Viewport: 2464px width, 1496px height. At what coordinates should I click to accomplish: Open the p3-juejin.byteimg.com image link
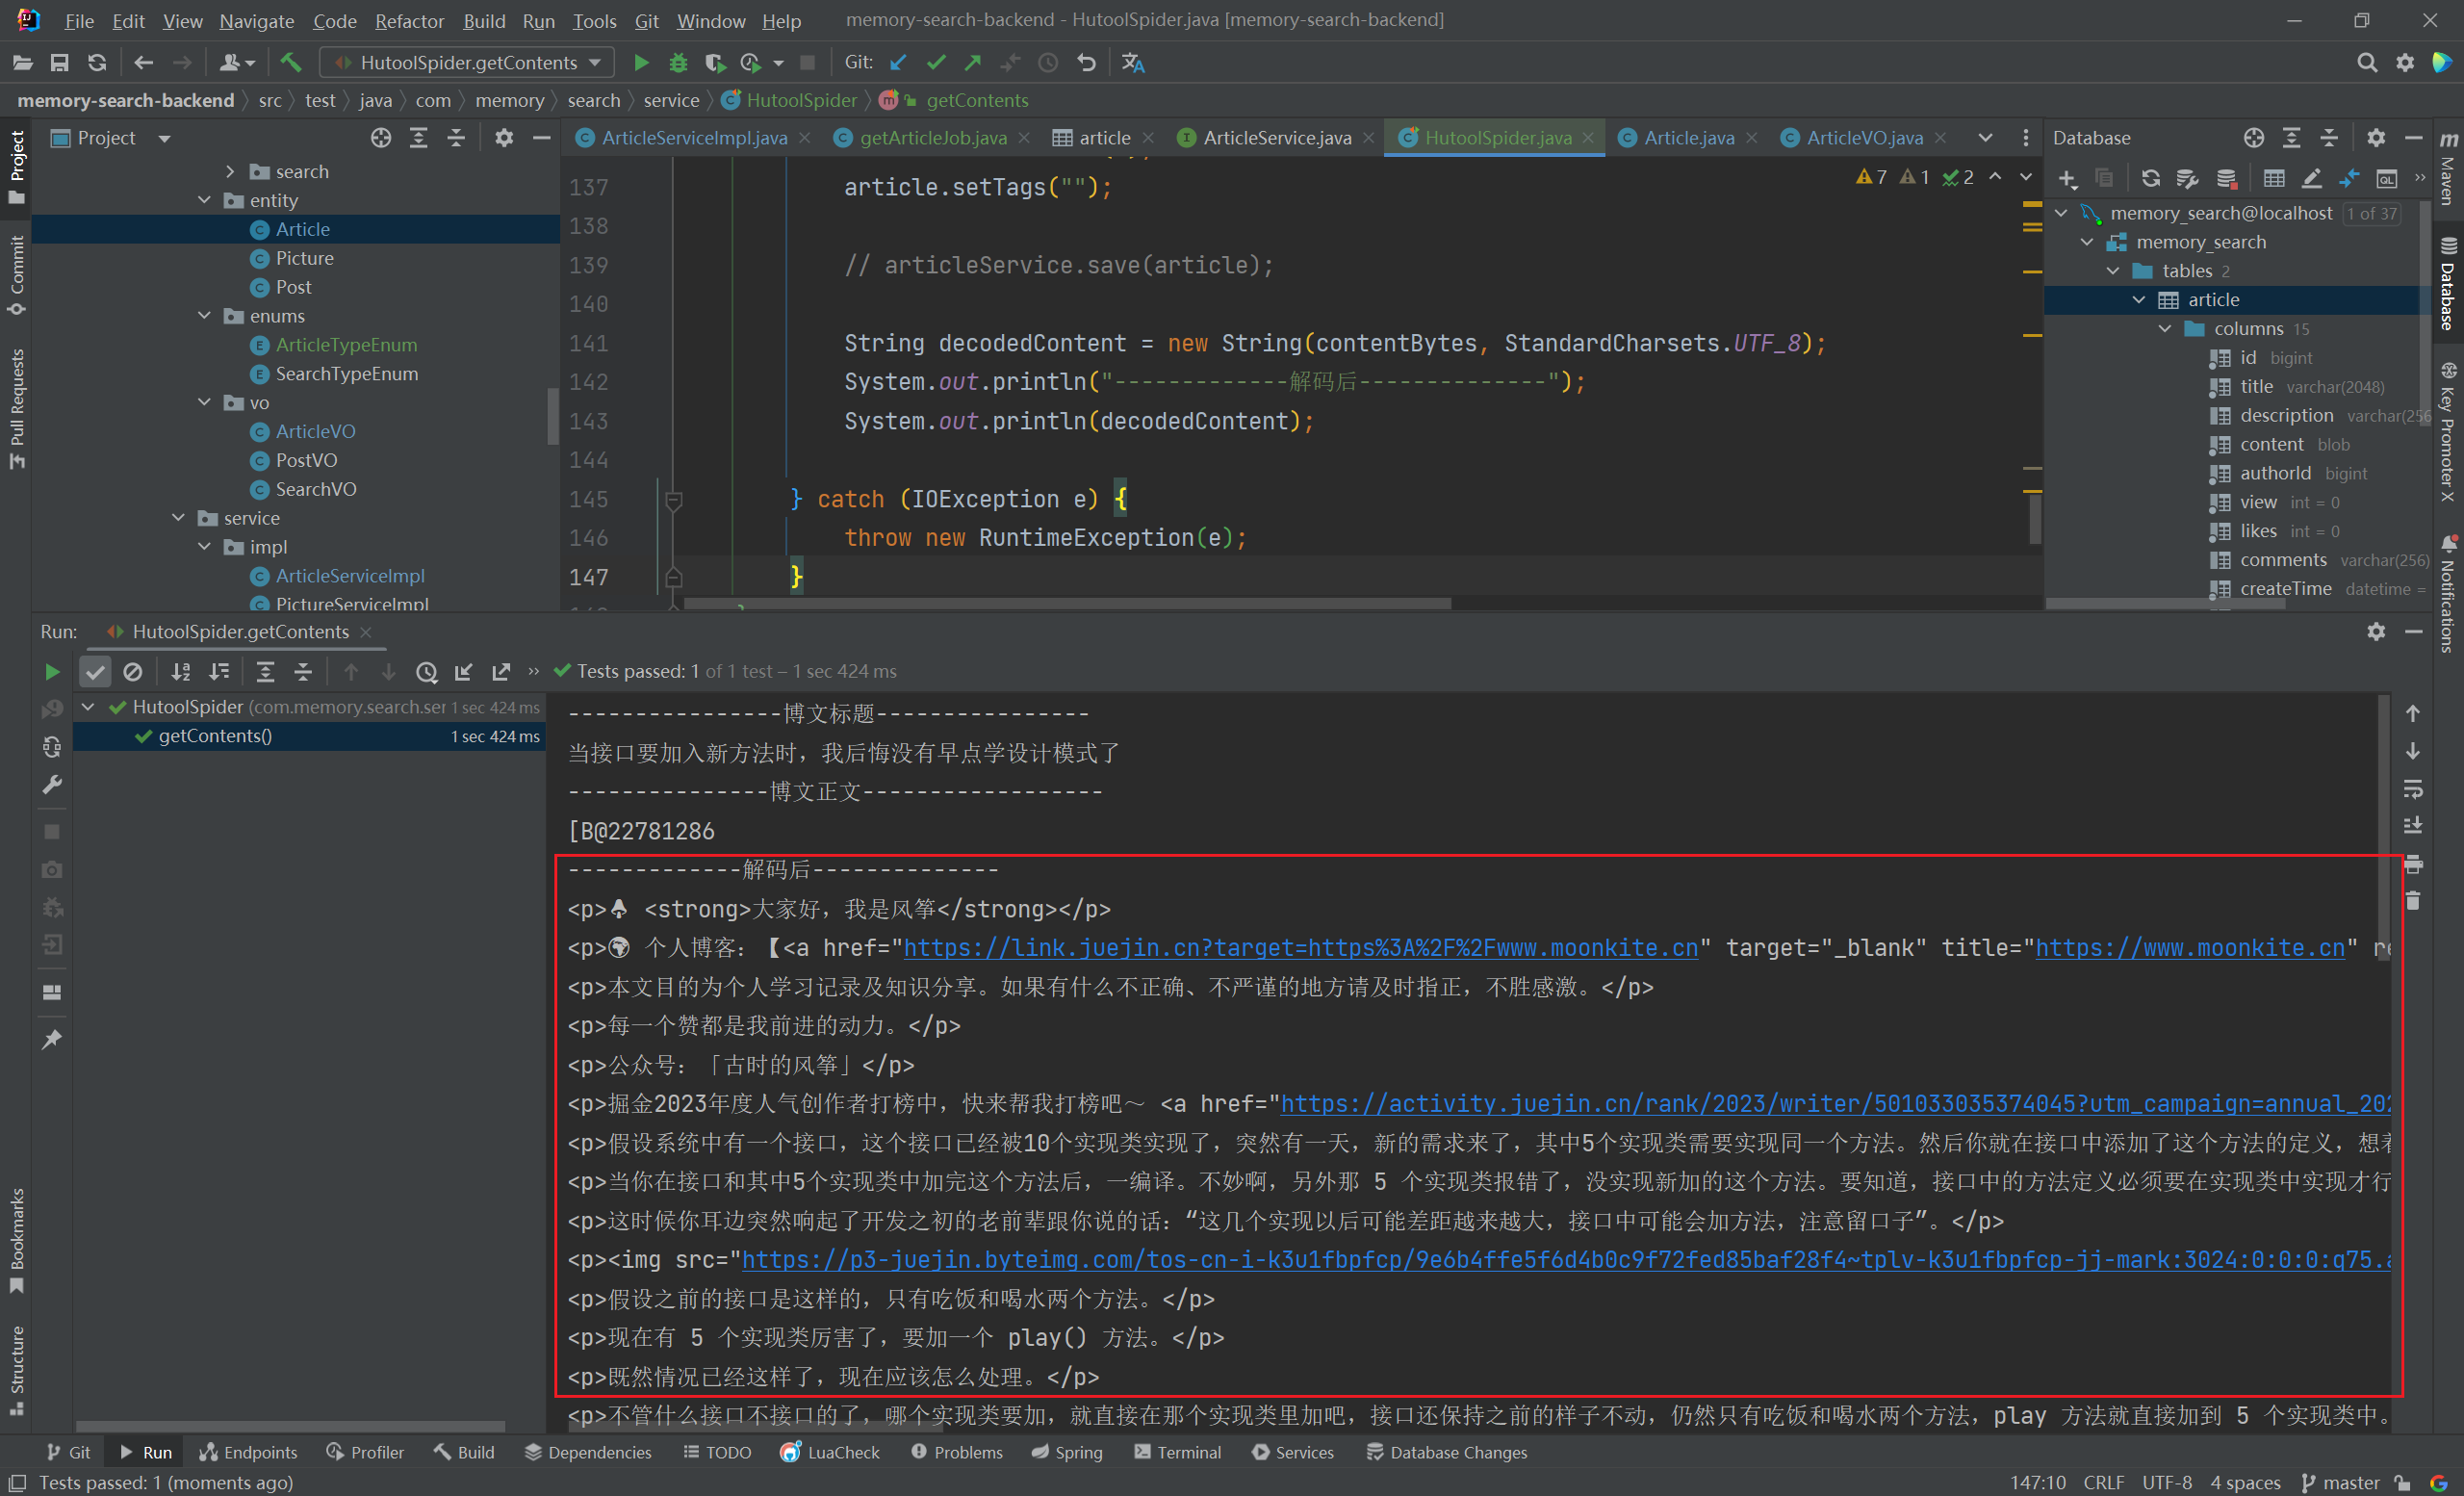point(1565,1260)
